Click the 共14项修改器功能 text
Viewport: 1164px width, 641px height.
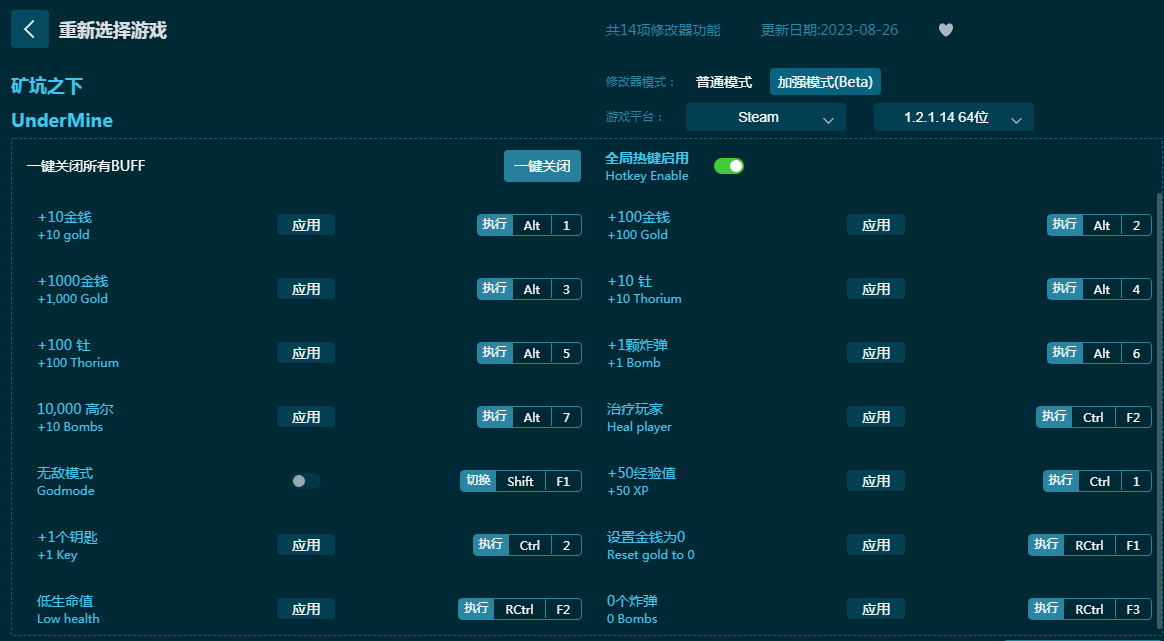[663, 30]
